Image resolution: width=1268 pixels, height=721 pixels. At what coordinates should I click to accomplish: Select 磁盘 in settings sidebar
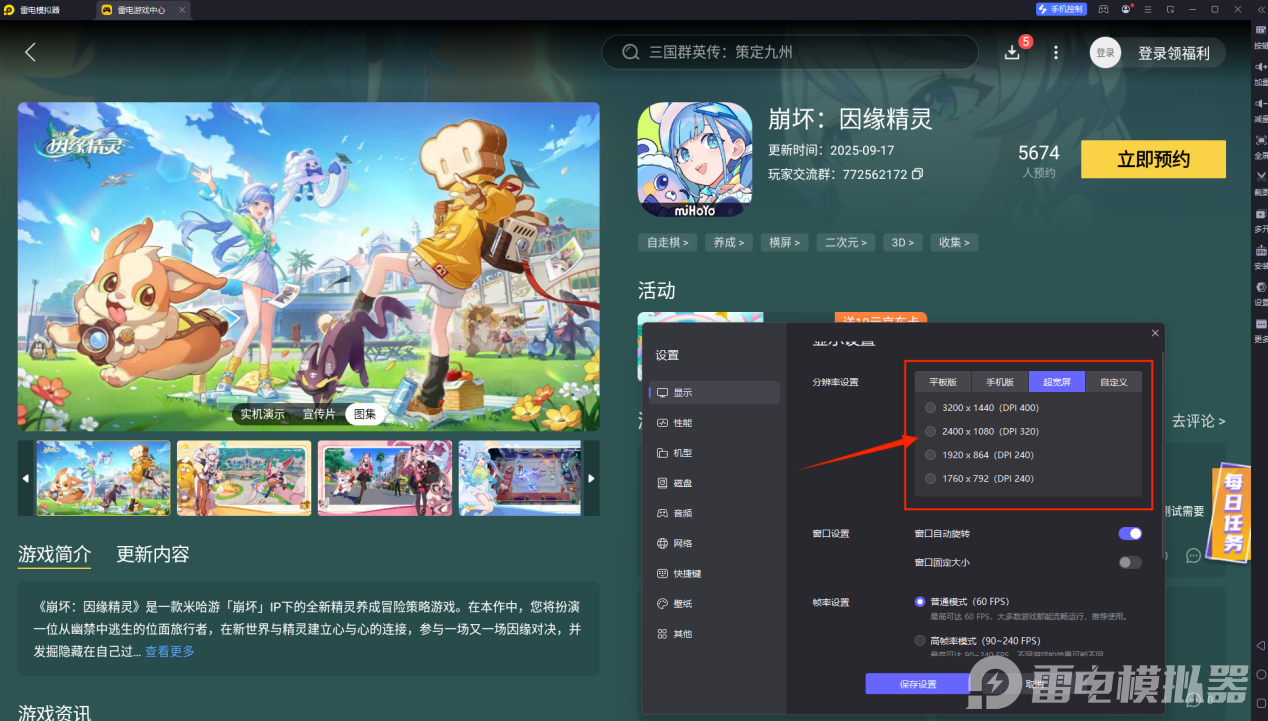click(x=713, y=483)
